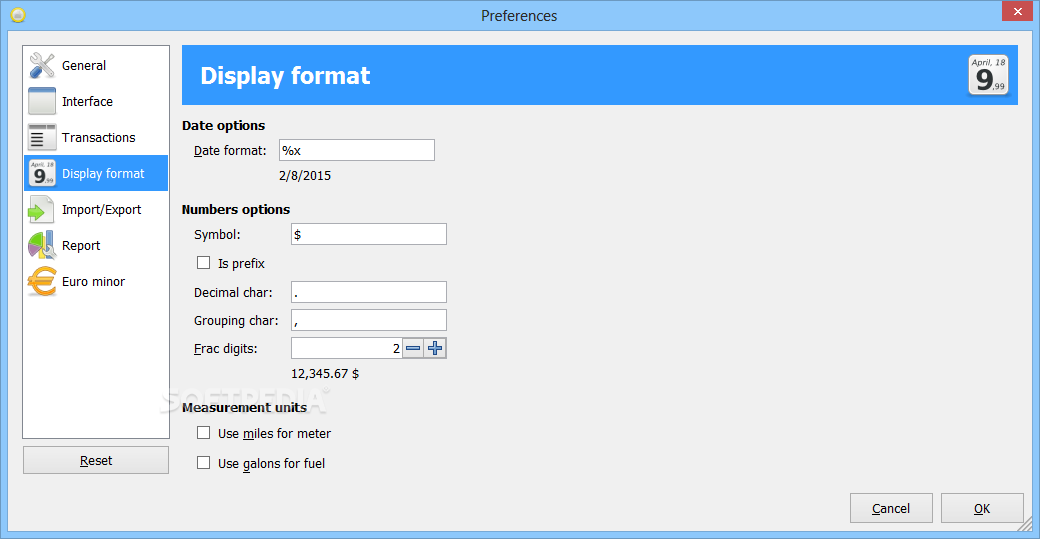Click the Display format header title
Screen dimensions: 1040x539
point(285,76)
